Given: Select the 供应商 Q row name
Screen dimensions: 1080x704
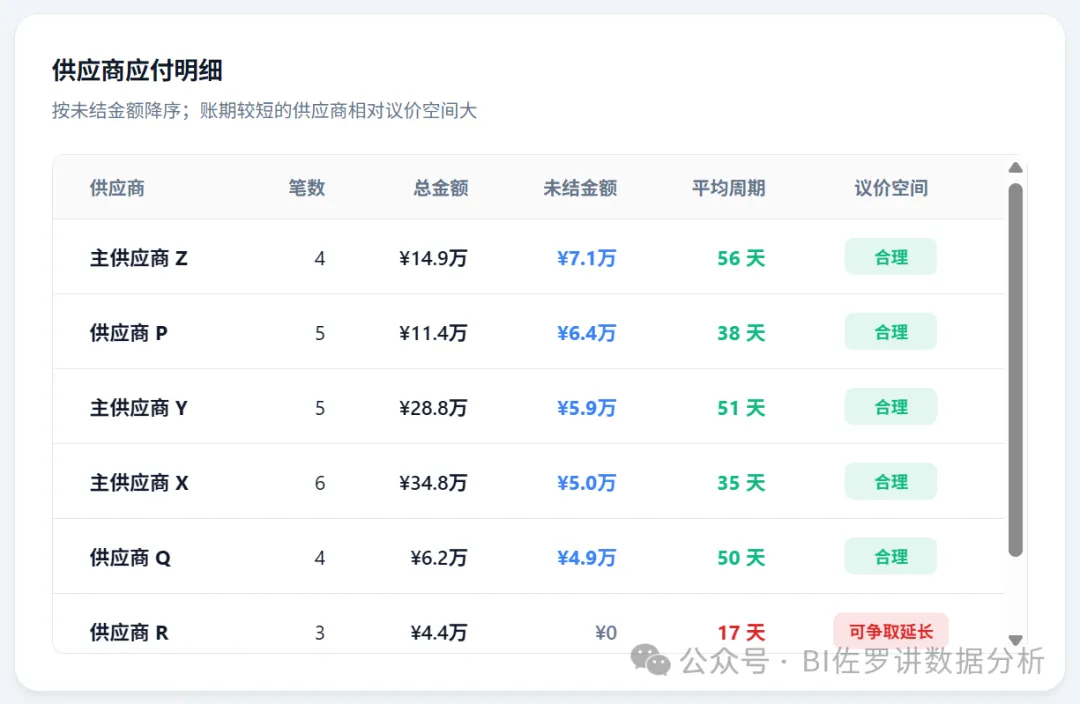Looking at the screenshot, I should click(x=130, y=558).
